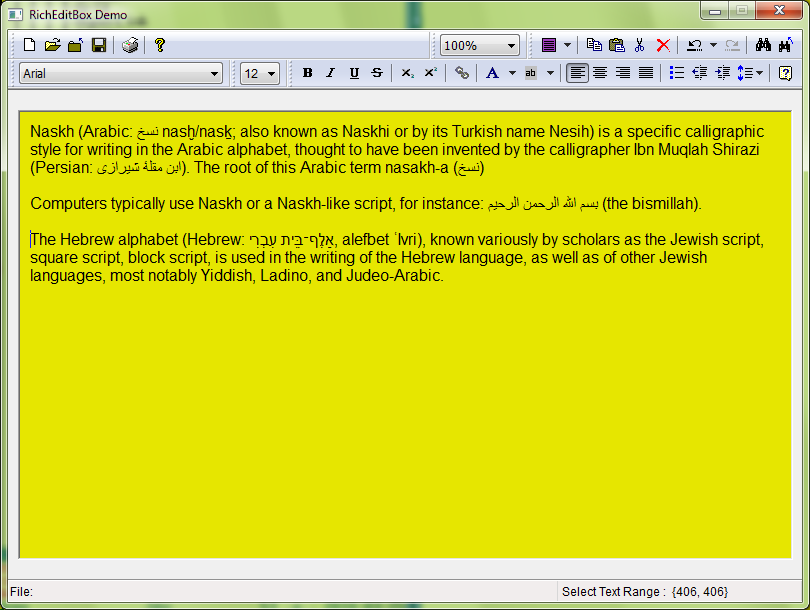Viewport: 810px width, 610px height.
Task: Open the font color dropdown arrow
Action: pyautogui.click(x=512, y=73)
